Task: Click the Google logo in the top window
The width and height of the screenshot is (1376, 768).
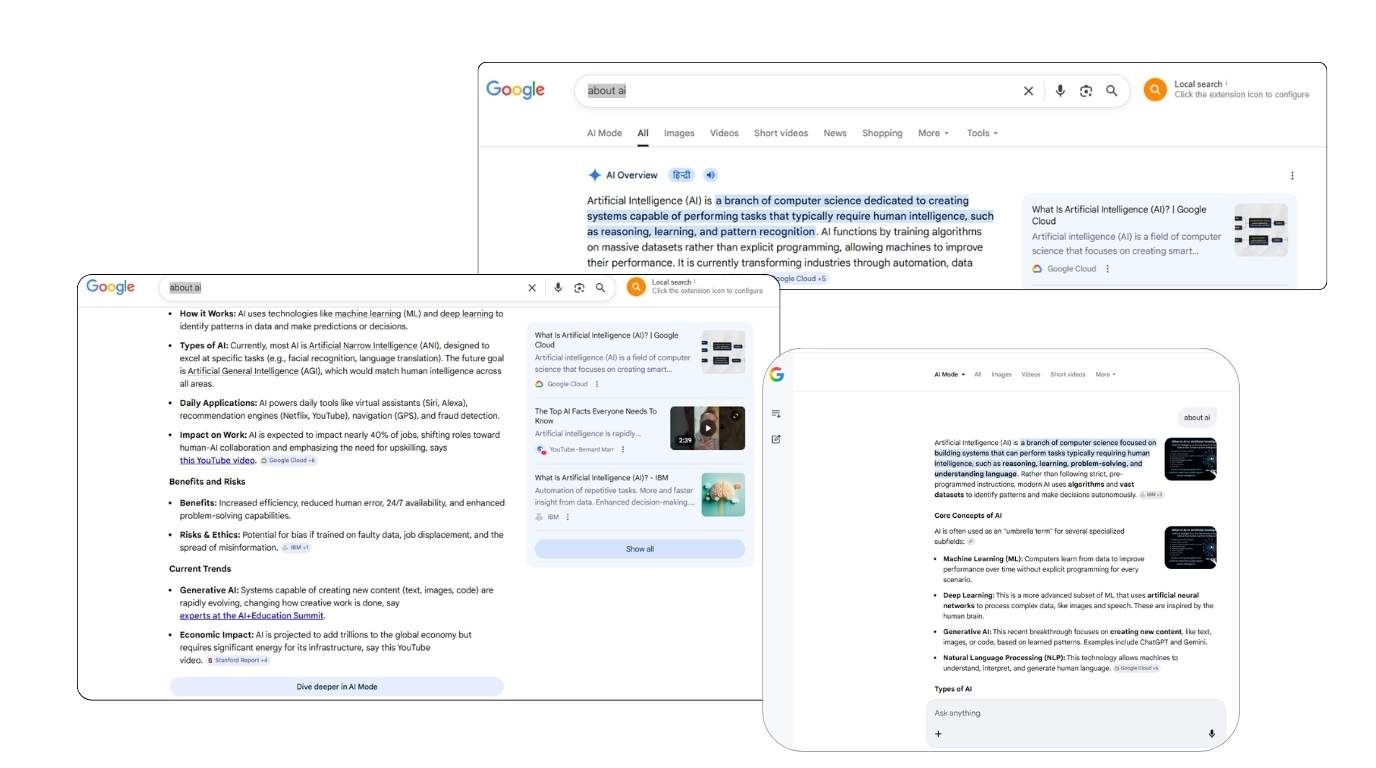Action: point(515,90)
